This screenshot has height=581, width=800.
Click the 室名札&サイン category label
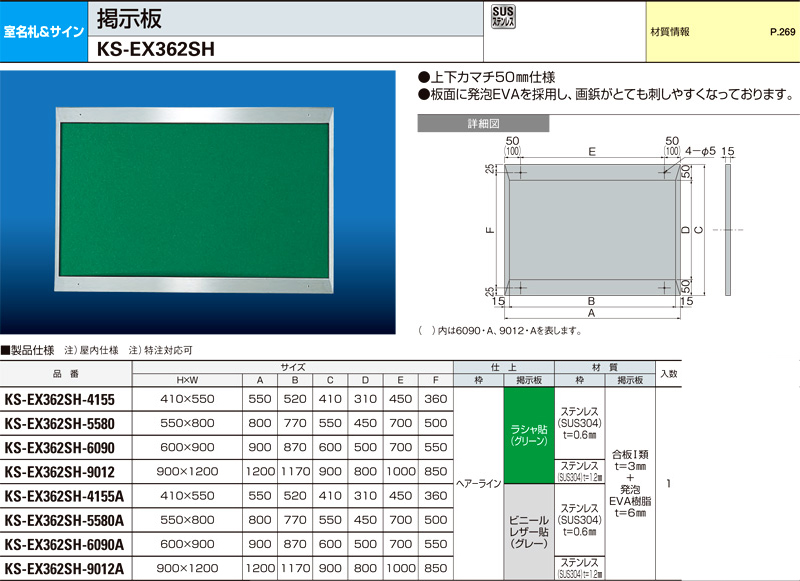click(44, 32)
